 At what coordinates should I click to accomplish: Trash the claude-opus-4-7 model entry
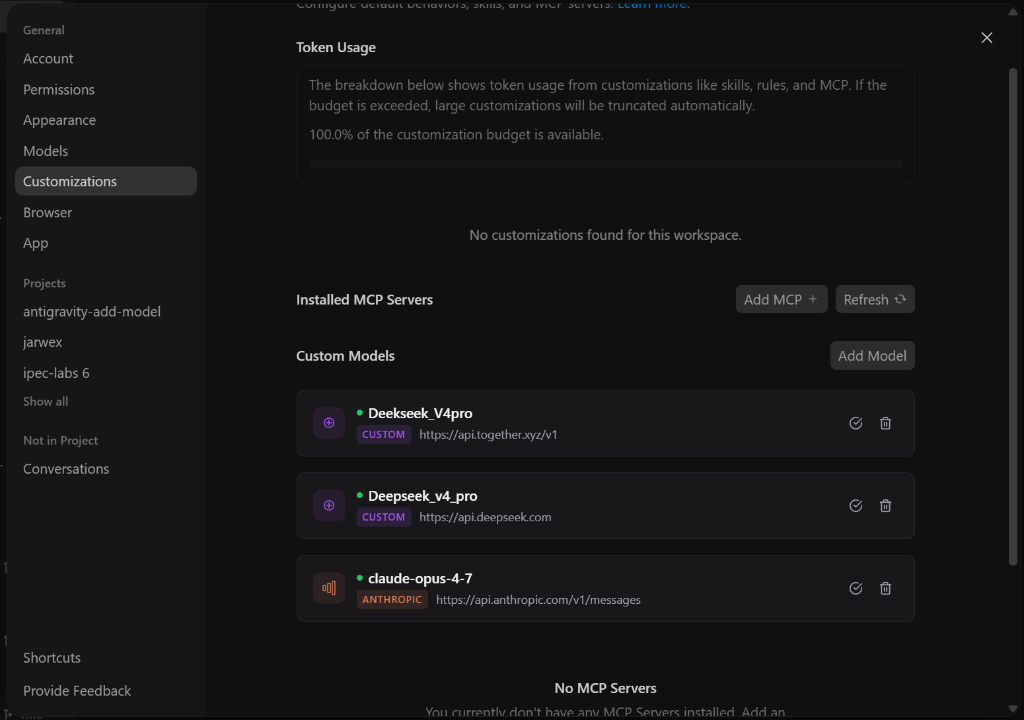tap(886, 589)
